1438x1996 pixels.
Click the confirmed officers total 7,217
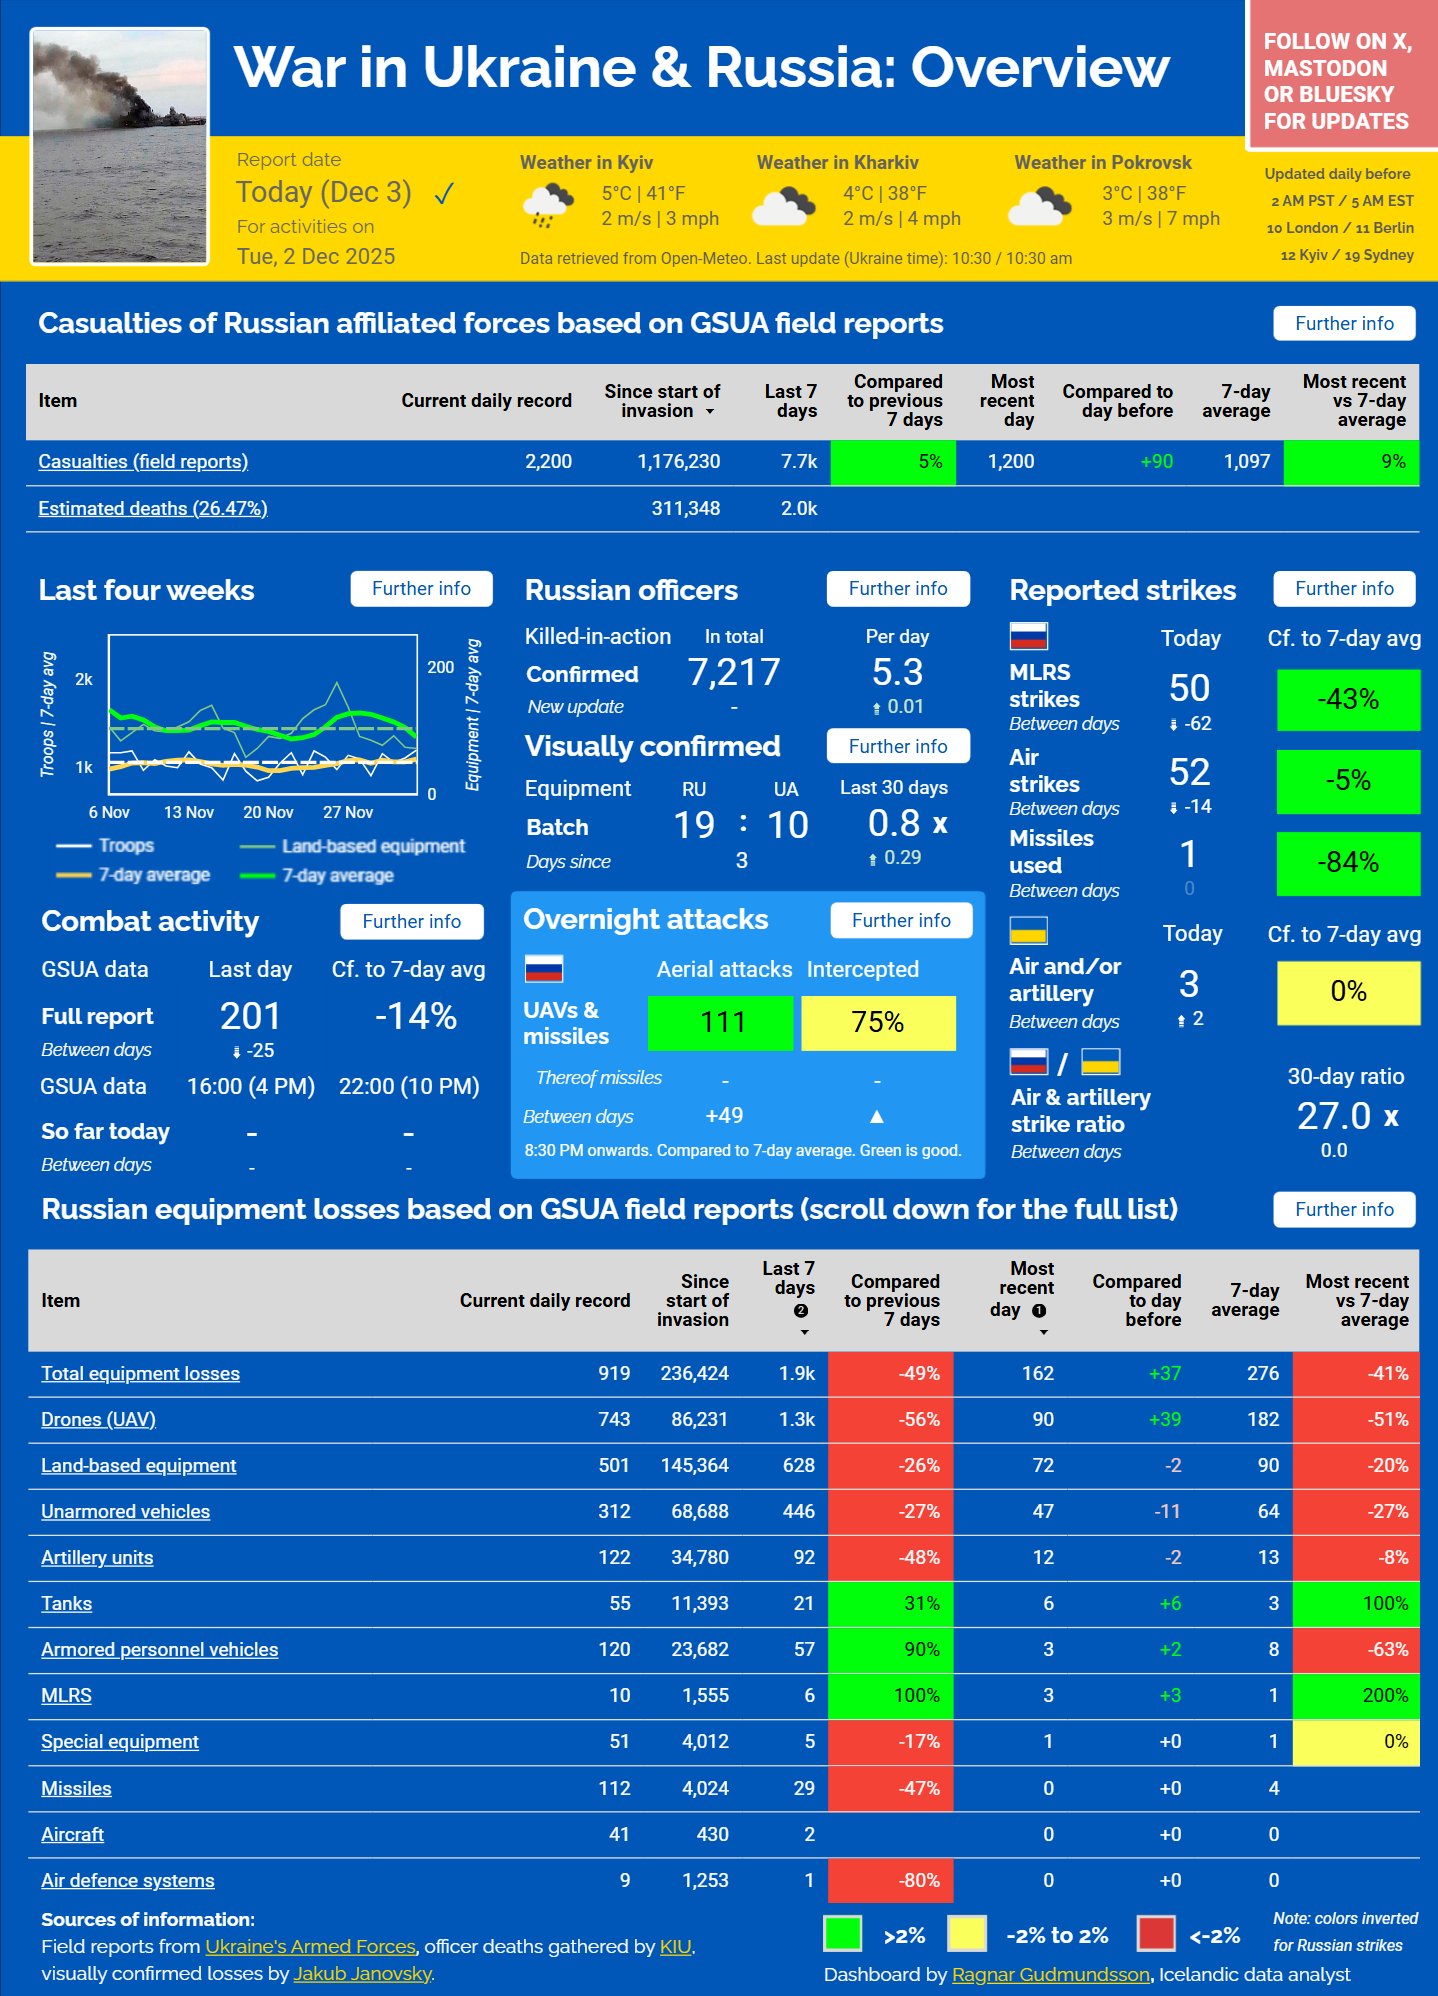(x=734, y=672)
